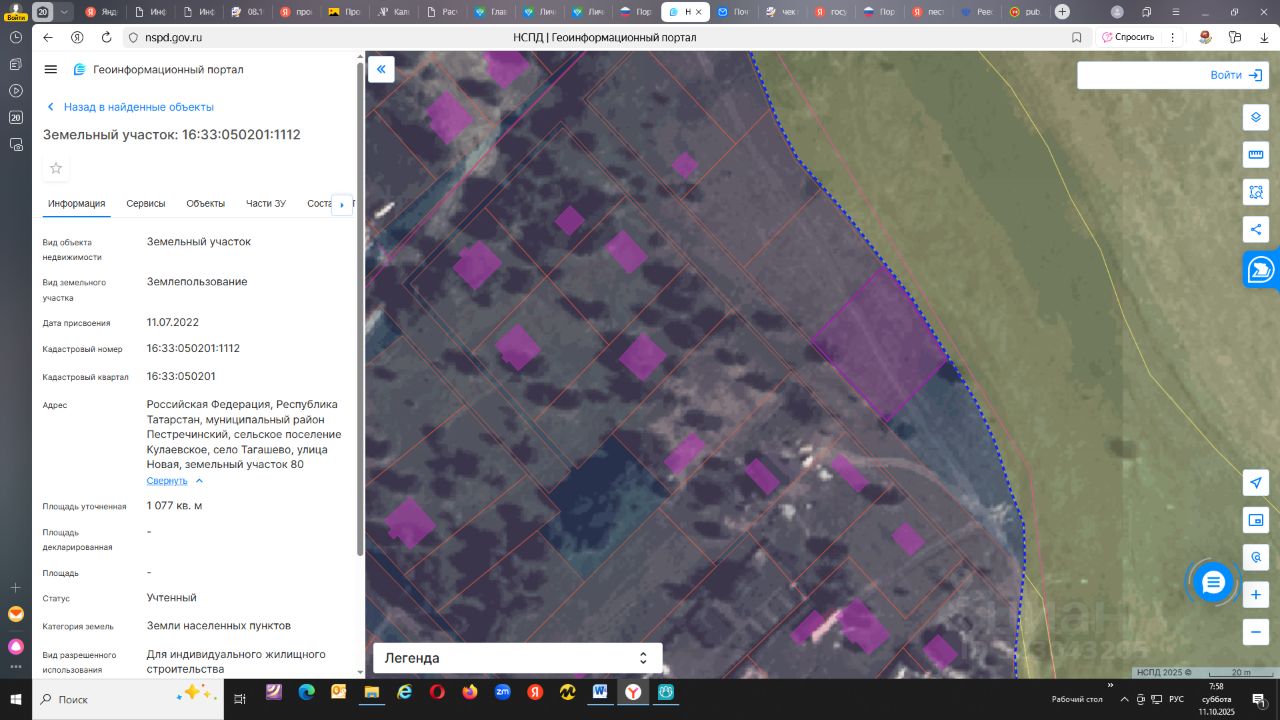
Task: Open the Объекты tab
Action: pos(205,204)
